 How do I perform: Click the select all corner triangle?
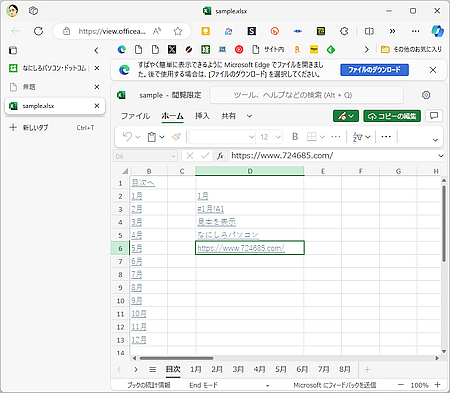pyautogui.click(x=125, y=171)
